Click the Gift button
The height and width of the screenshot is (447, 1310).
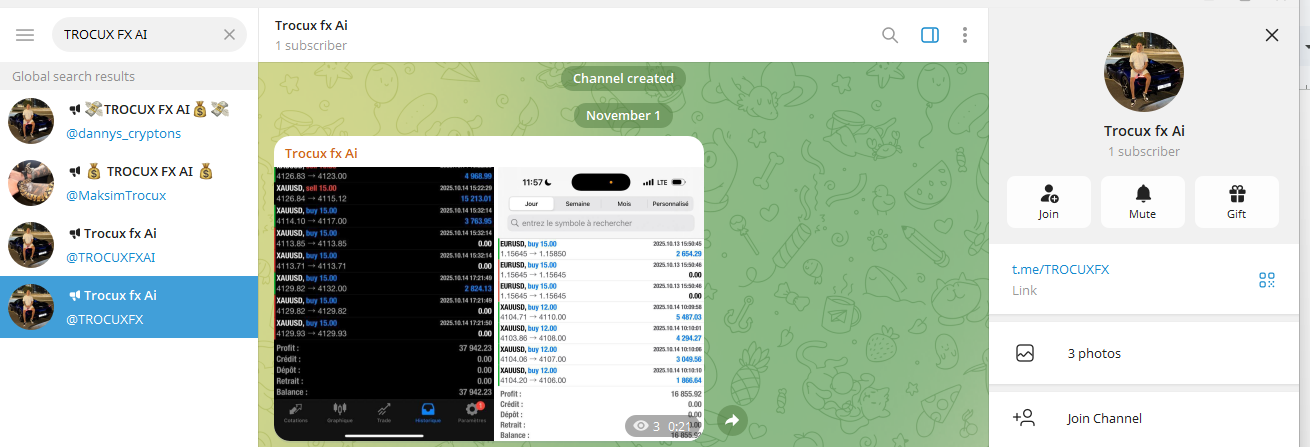pyautogui.click(x=1237, y=201)
